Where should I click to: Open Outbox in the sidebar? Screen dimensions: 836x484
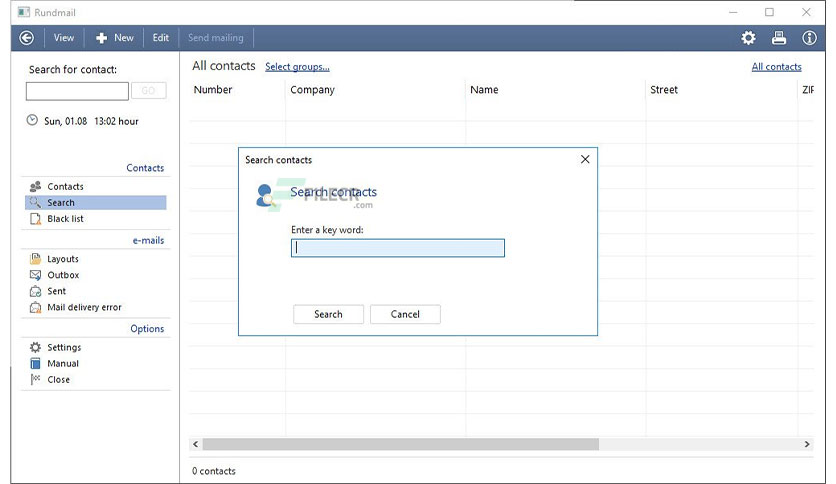63,275
